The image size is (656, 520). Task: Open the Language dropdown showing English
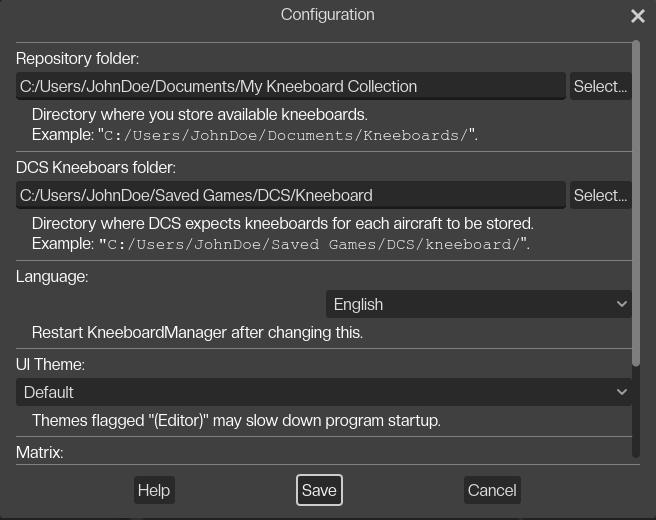[x=478, y=304]
